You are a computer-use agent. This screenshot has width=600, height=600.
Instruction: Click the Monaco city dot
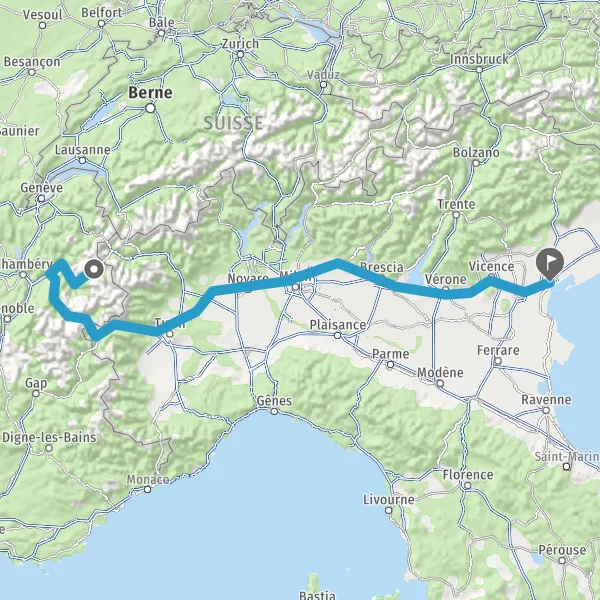(147, 489)
